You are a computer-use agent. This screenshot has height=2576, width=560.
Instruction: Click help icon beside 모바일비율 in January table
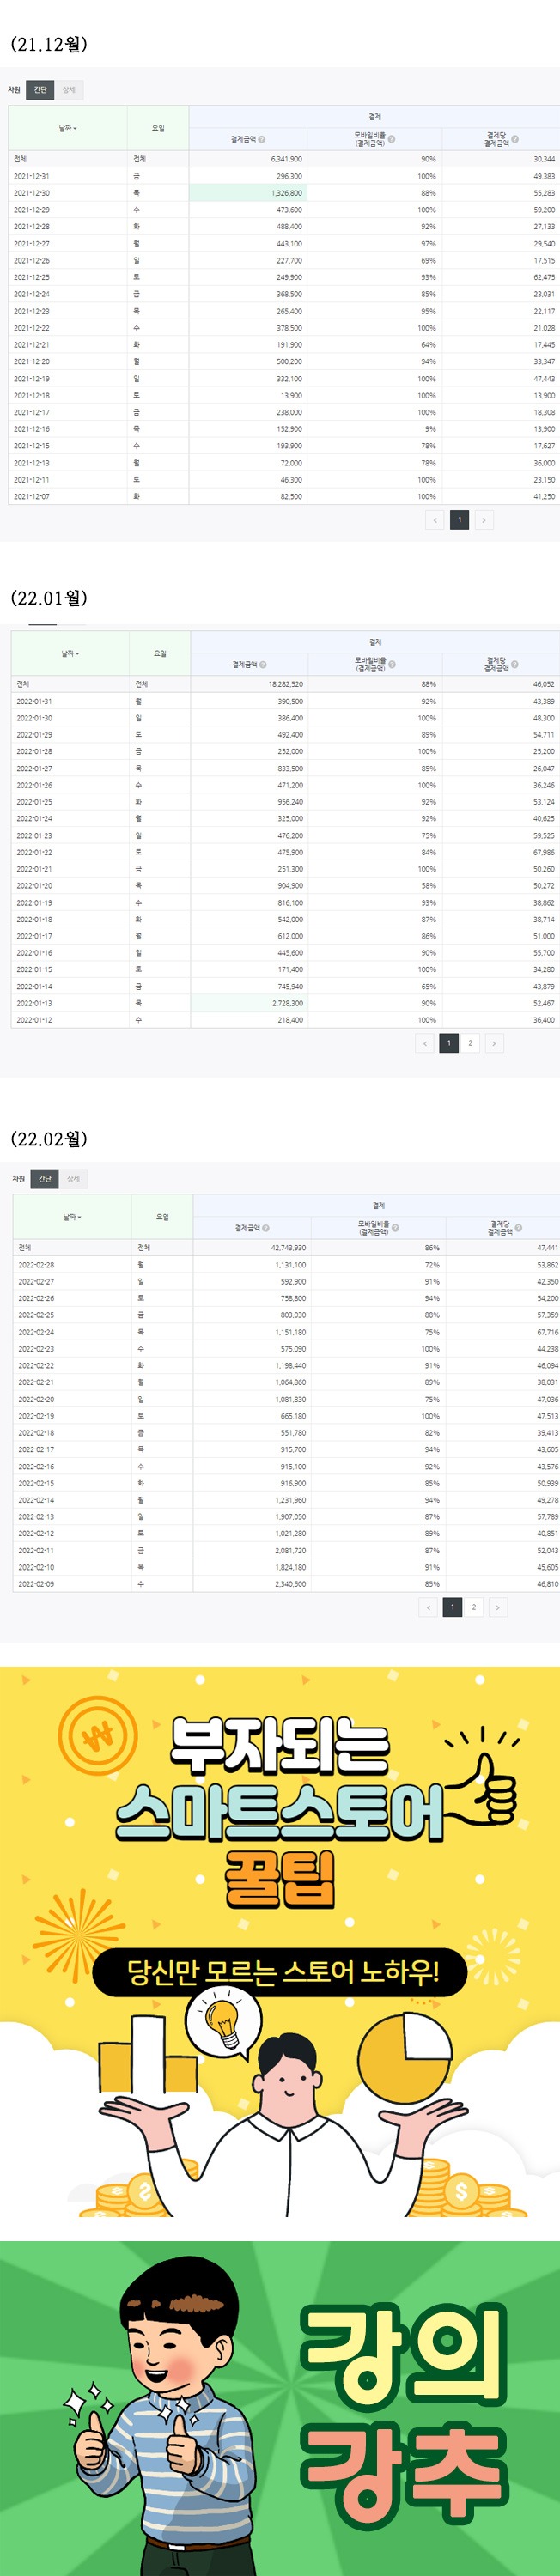(x=392, y=663)
